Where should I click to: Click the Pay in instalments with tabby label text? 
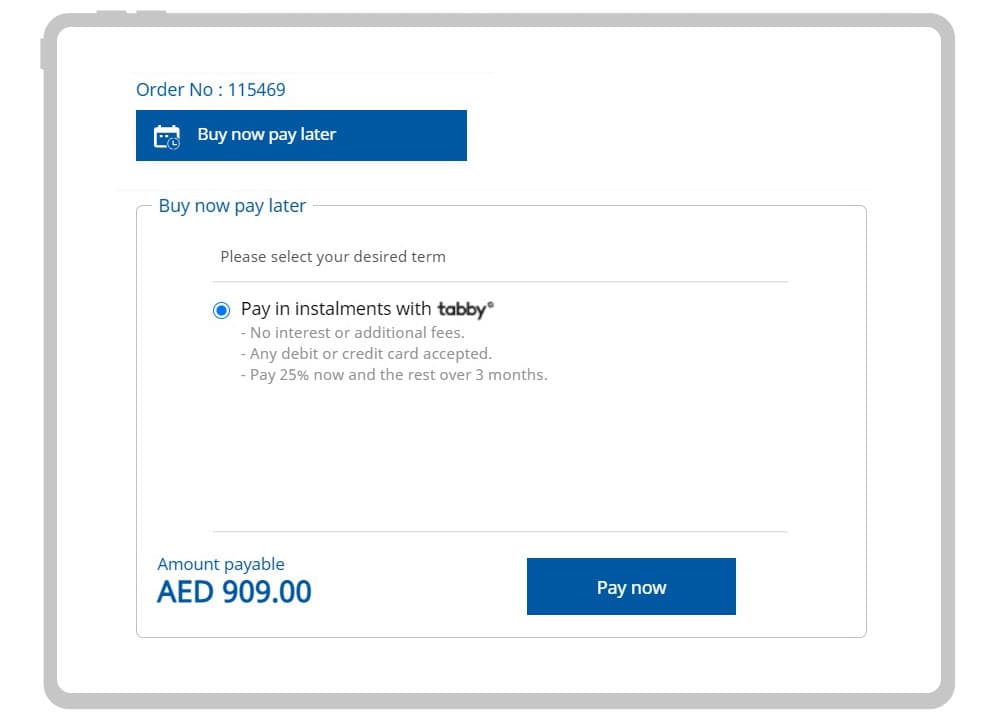tap(335, 309)
